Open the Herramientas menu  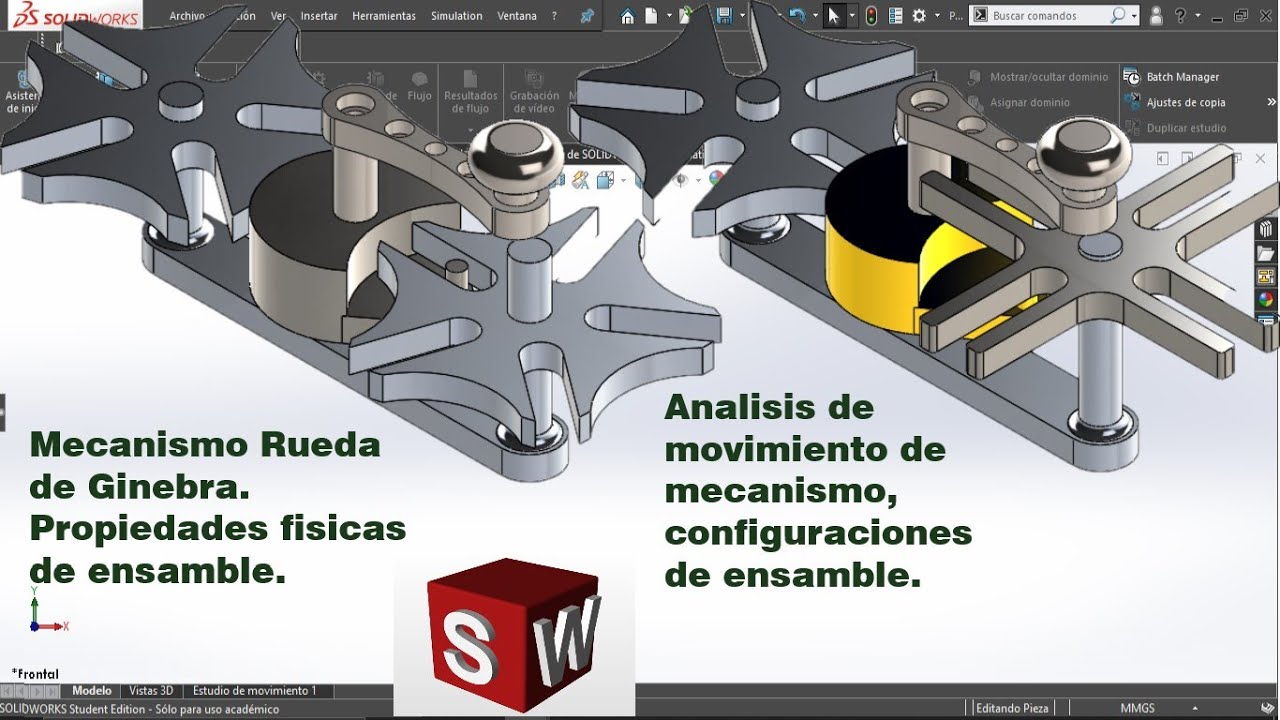384,16
